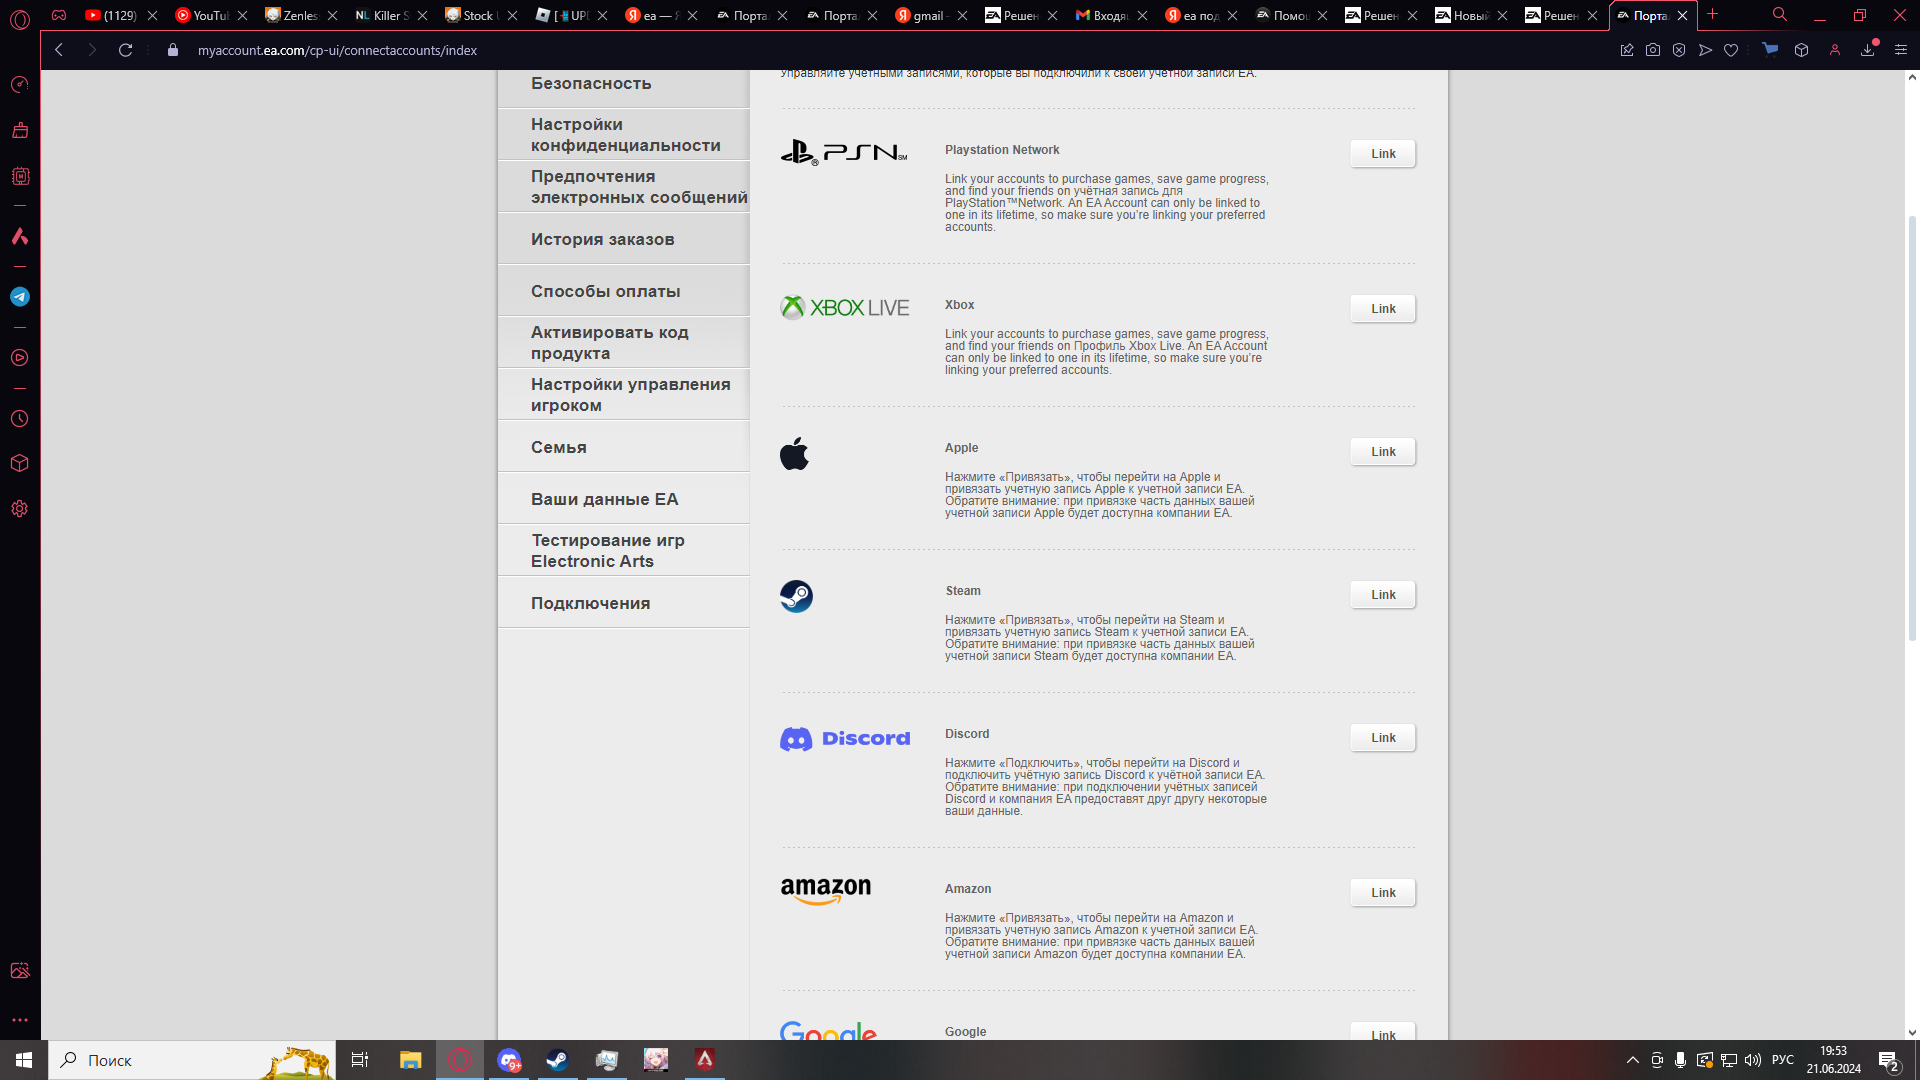Open Предпочтения электронных сообщений menu item

(x=624, y=187)
